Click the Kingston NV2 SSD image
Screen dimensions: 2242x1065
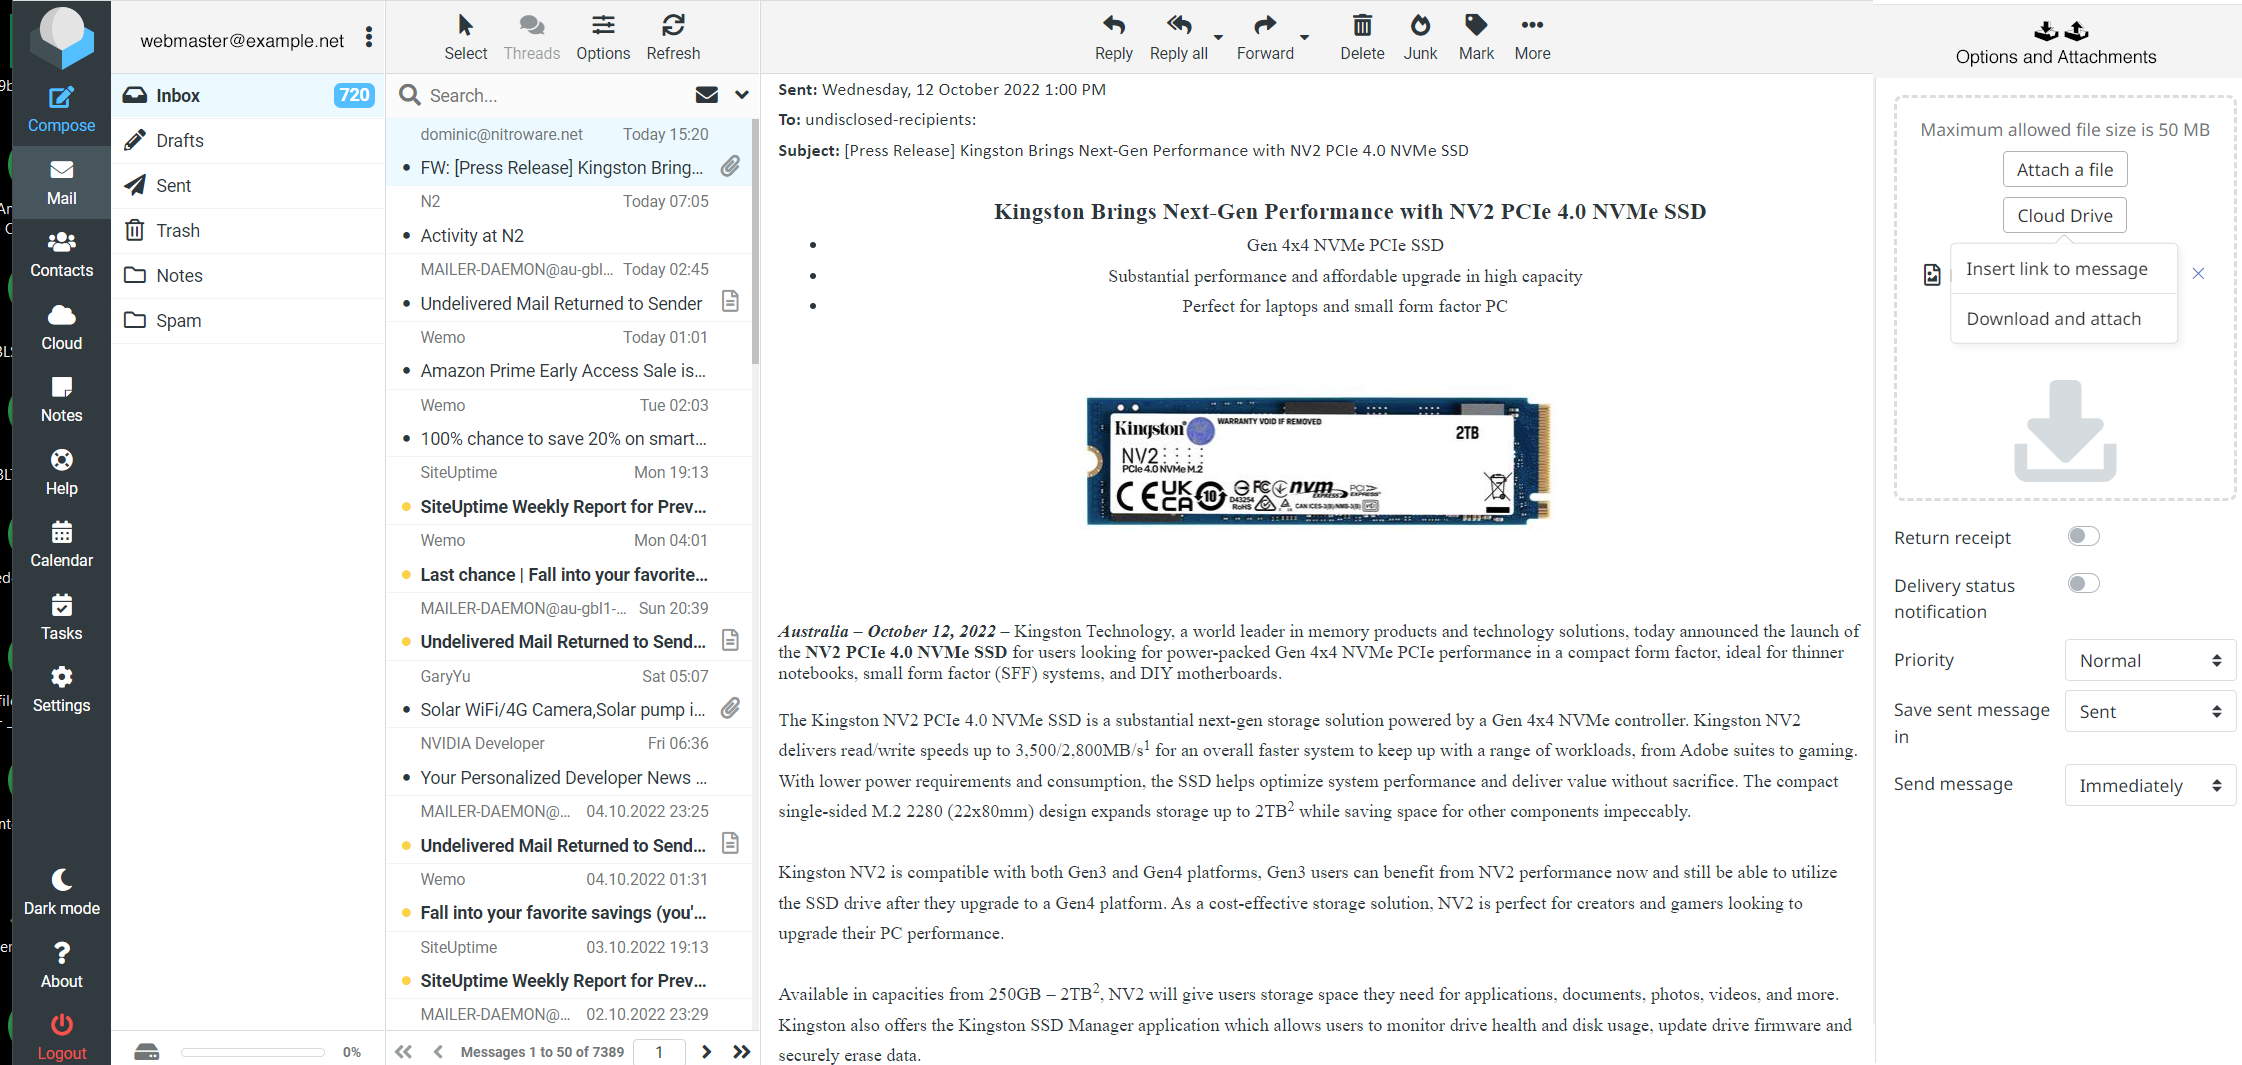click(x=1319, y=460)
